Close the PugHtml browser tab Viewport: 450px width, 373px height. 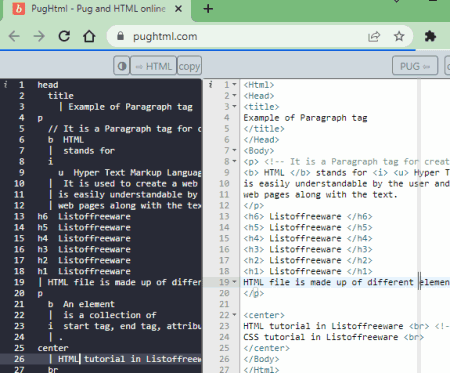click(179, 9)
